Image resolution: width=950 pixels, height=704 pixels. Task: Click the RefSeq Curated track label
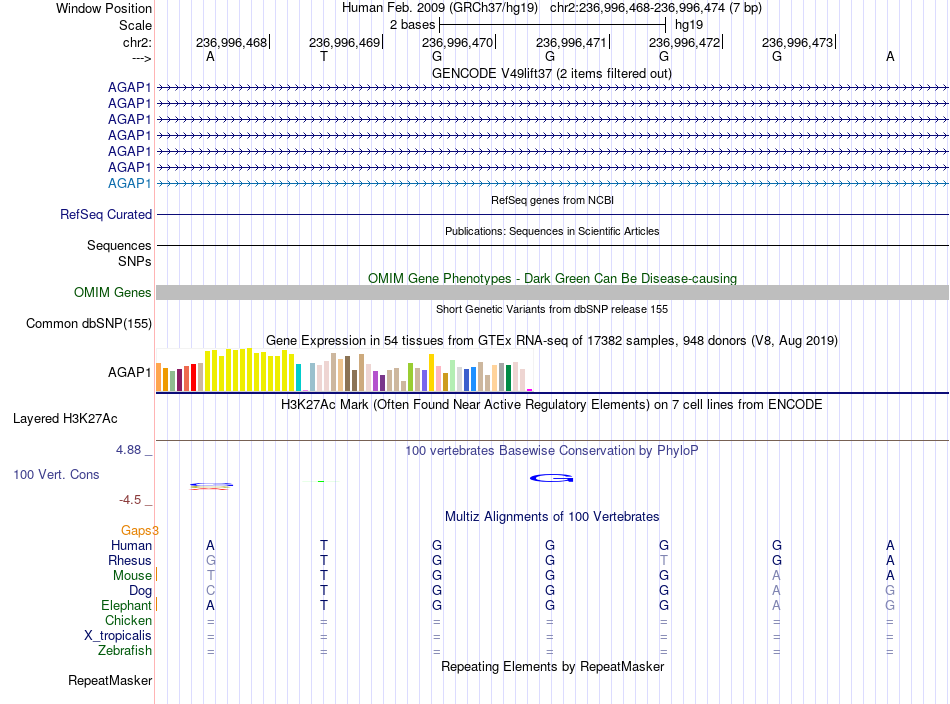pos(106,214)
